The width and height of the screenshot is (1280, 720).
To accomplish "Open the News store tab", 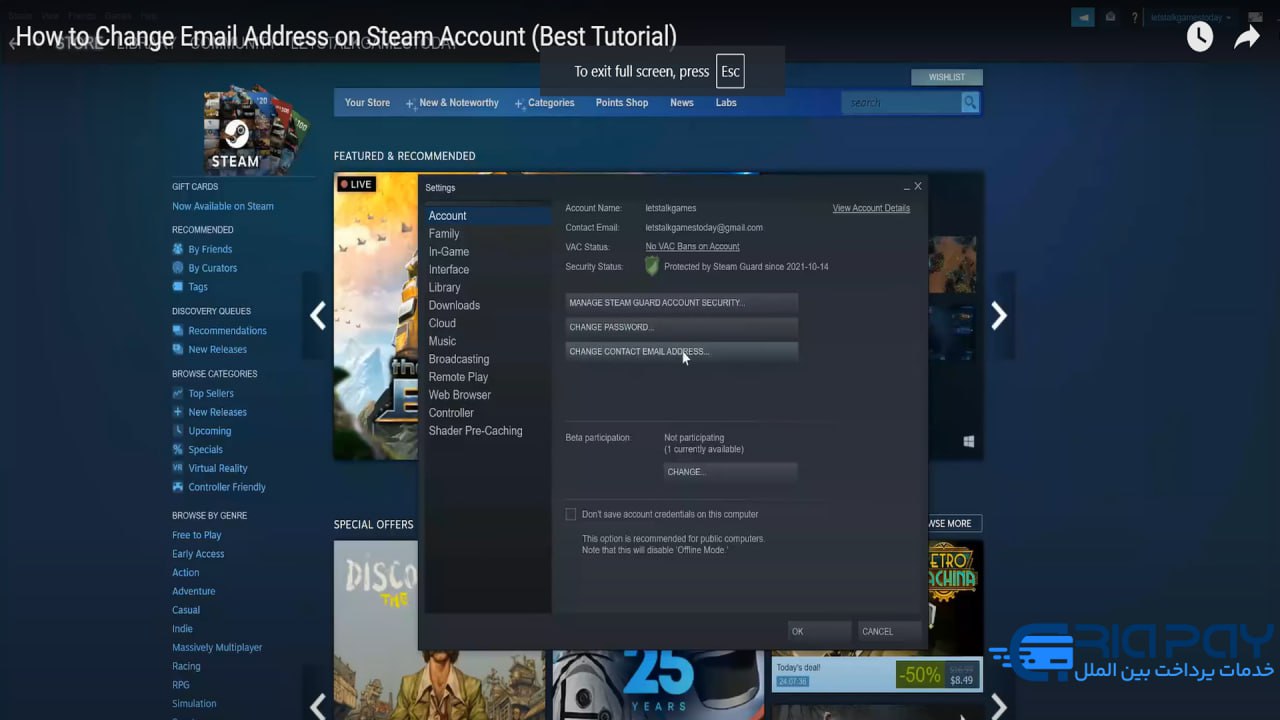I will coord(682,102).
